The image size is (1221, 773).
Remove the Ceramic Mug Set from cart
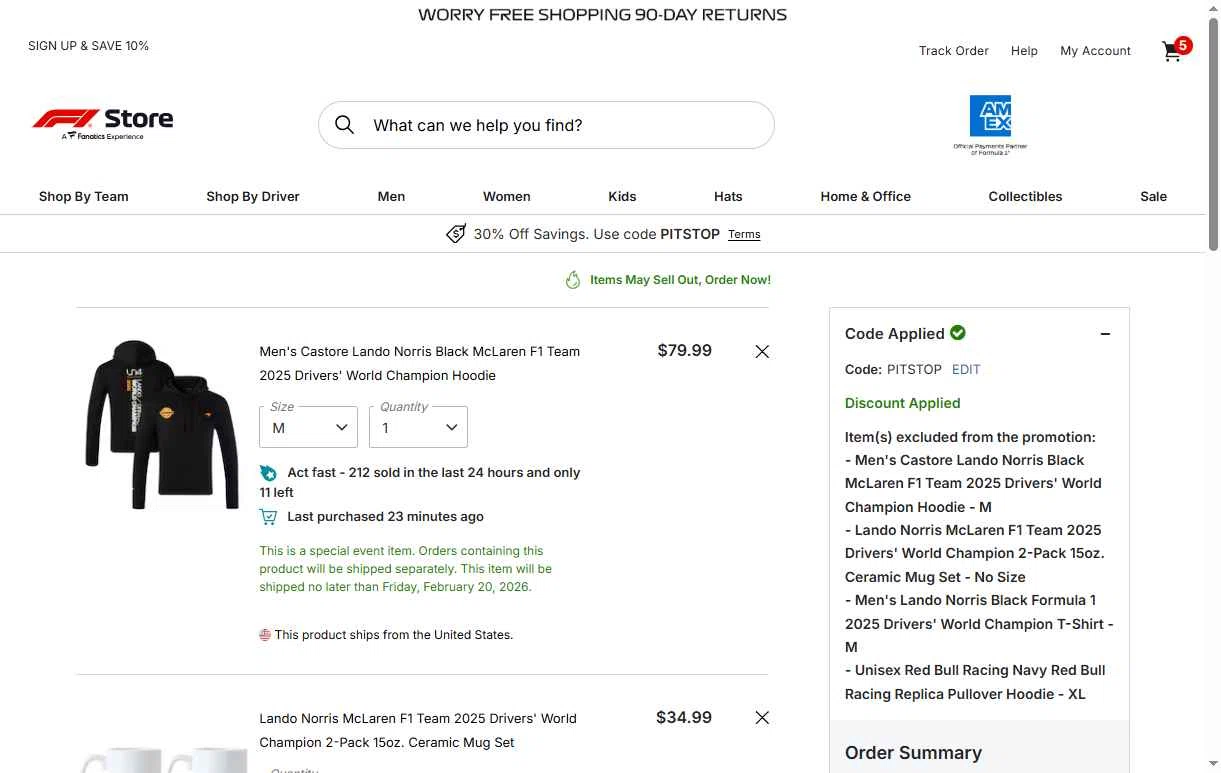762,717
